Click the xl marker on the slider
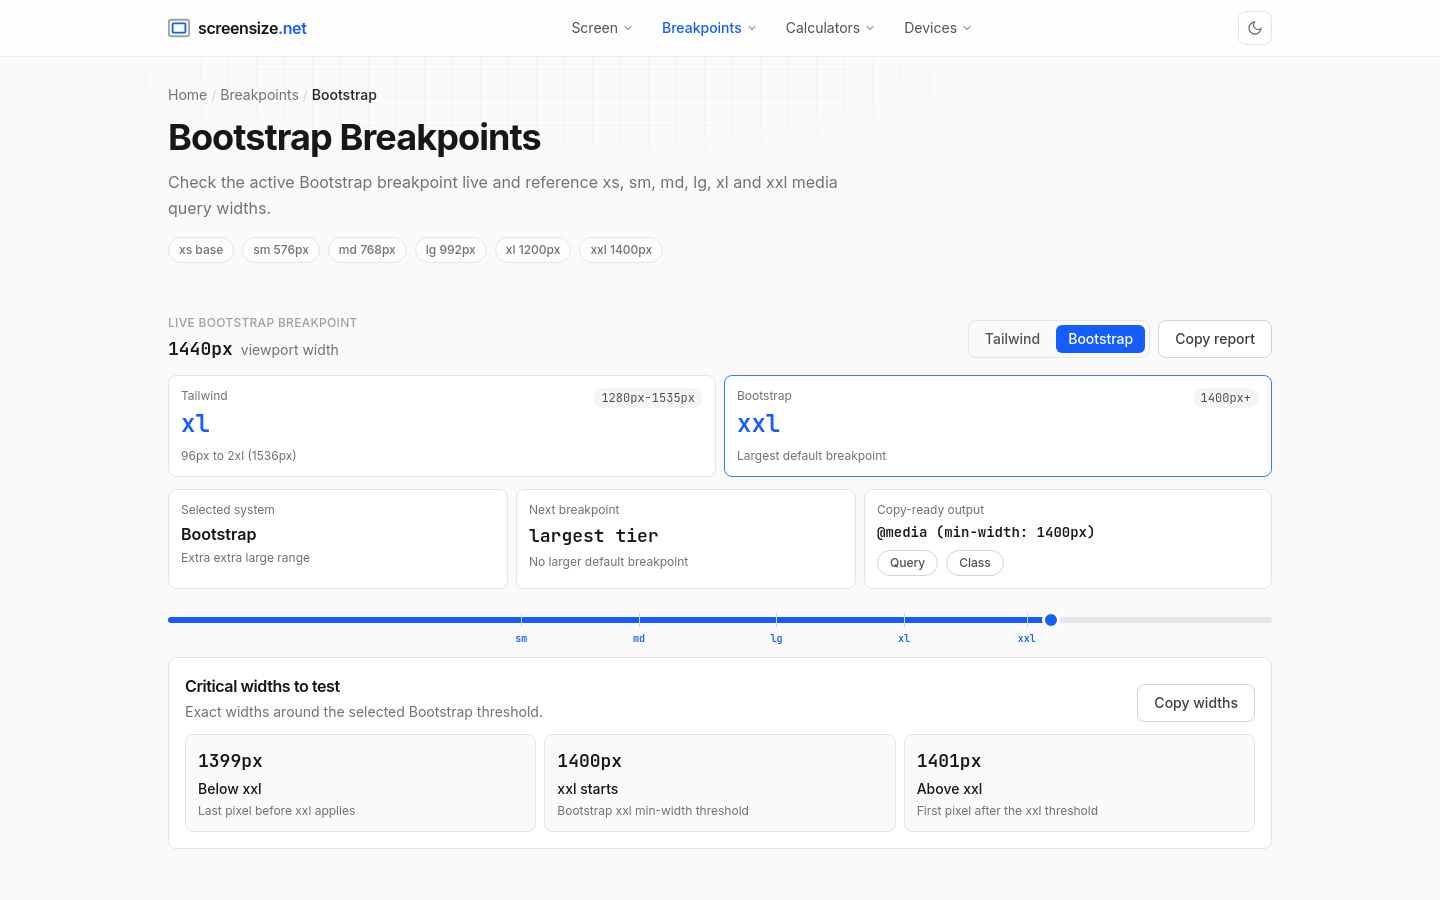The width and height of the screenshot is (1440, 900). click(x=904, y=638)
